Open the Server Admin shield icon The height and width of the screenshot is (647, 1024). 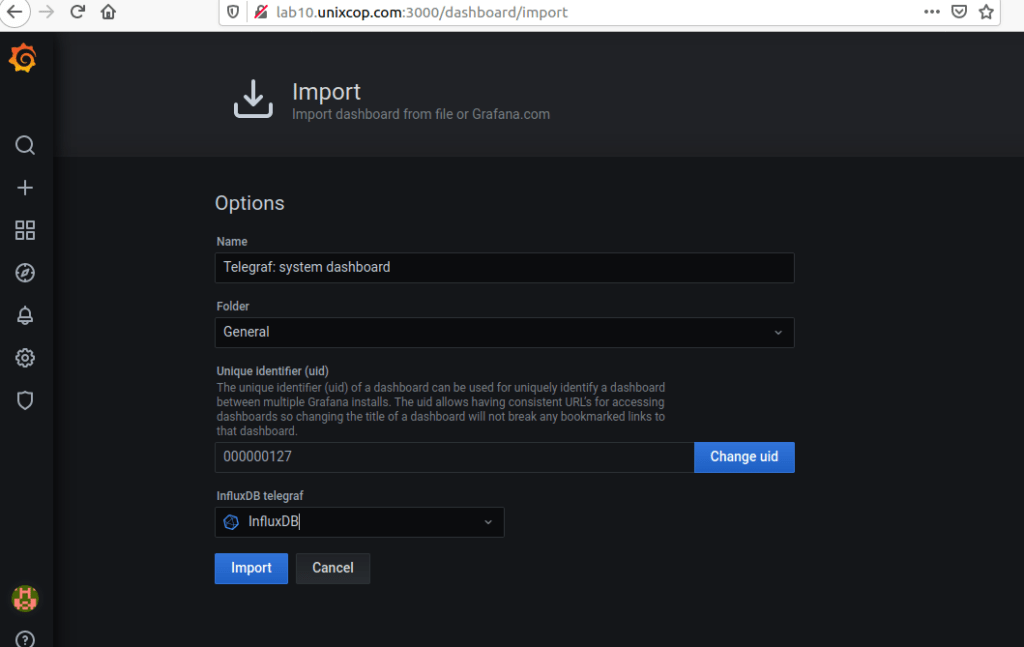pos(25,400)
